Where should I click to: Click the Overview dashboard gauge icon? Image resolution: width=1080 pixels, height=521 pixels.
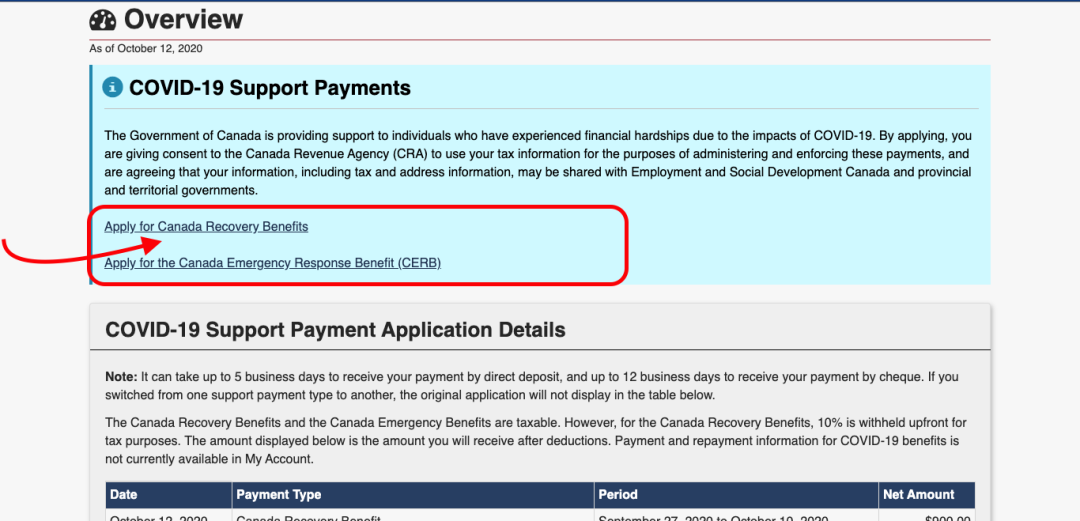click(103, 20)
